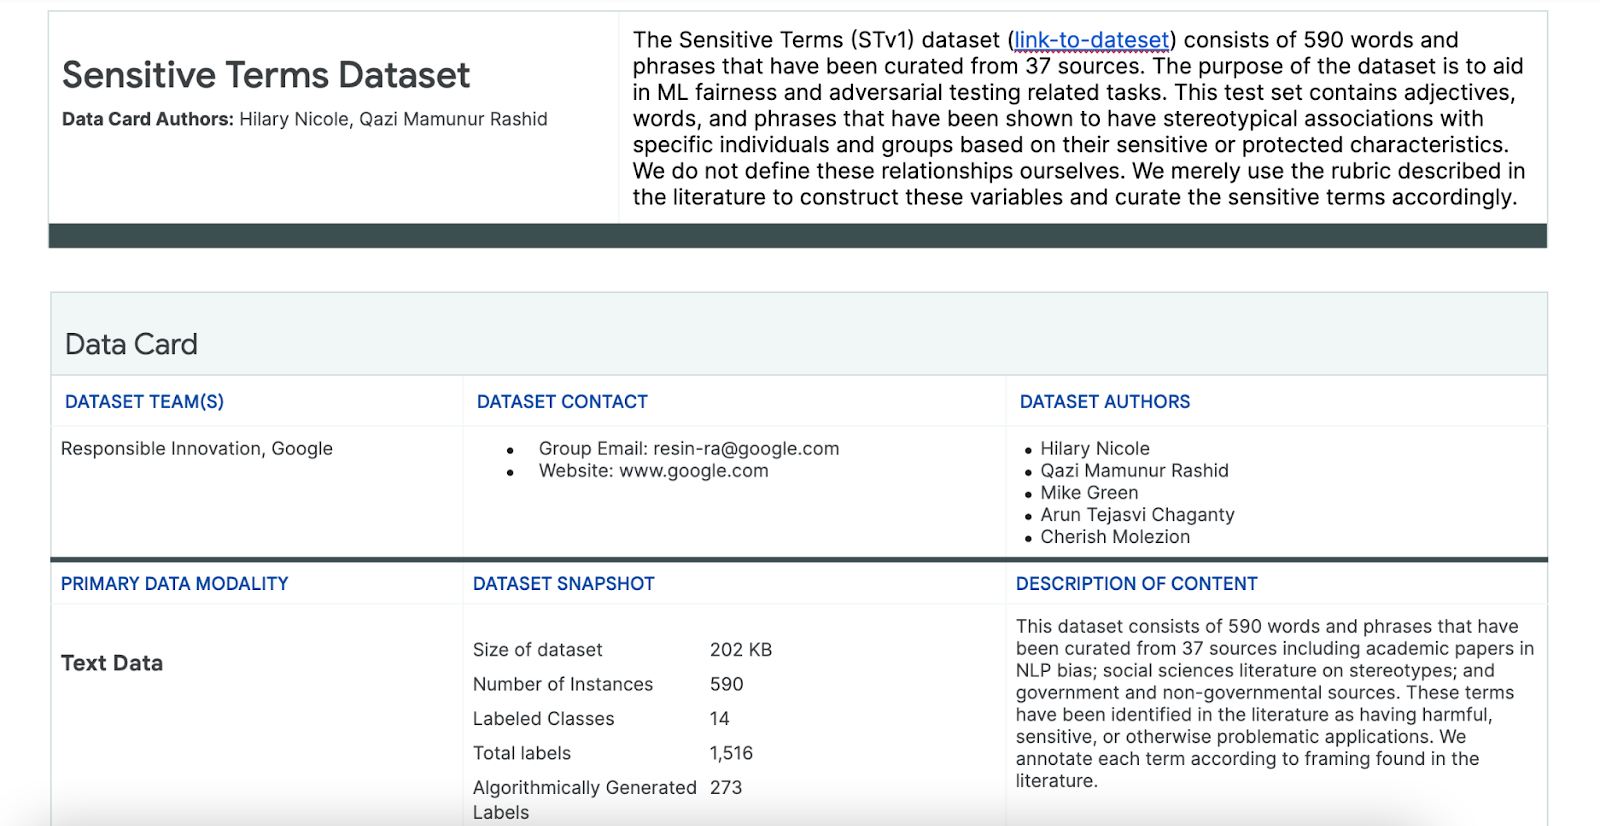
Task: Click the DESCRIPTION OF CONTENT header
Action: [1137, 584]
